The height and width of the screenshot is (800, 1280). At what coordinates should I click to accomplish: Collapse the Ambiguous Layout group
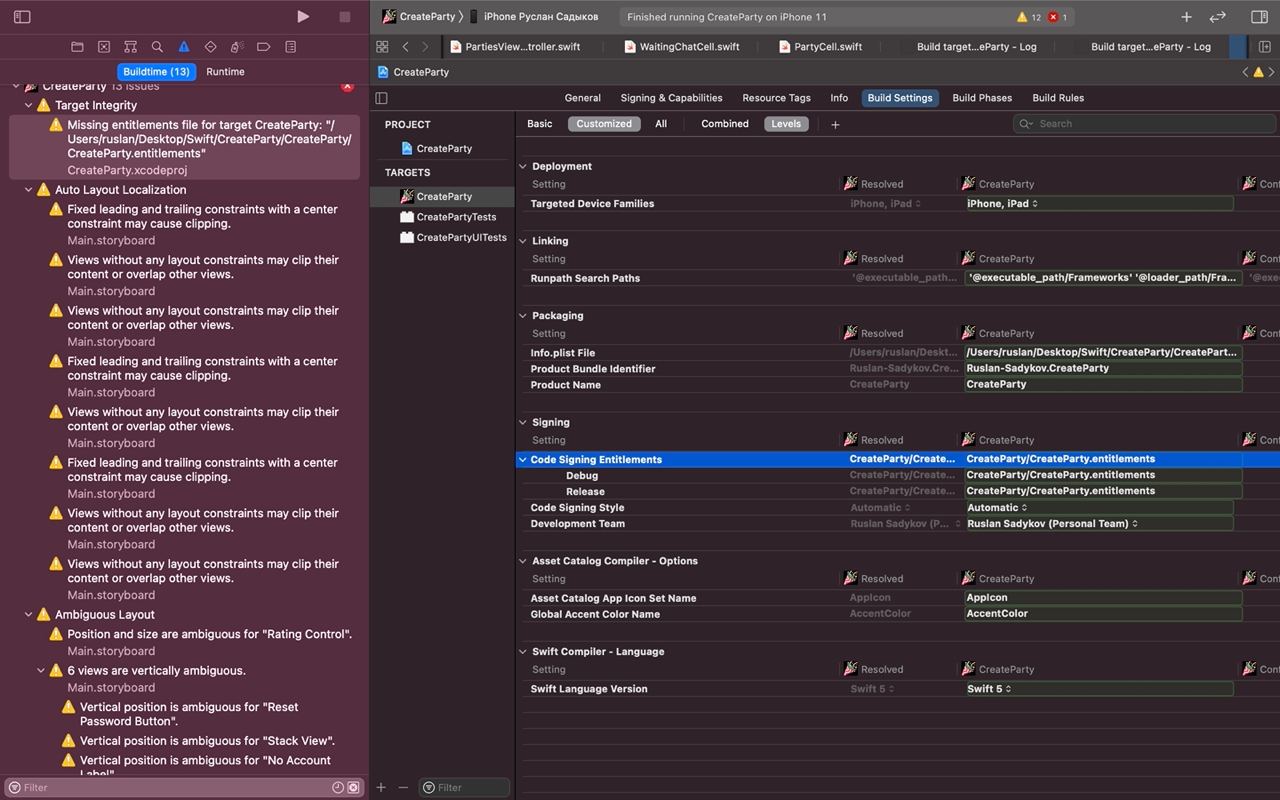point(29,615)
